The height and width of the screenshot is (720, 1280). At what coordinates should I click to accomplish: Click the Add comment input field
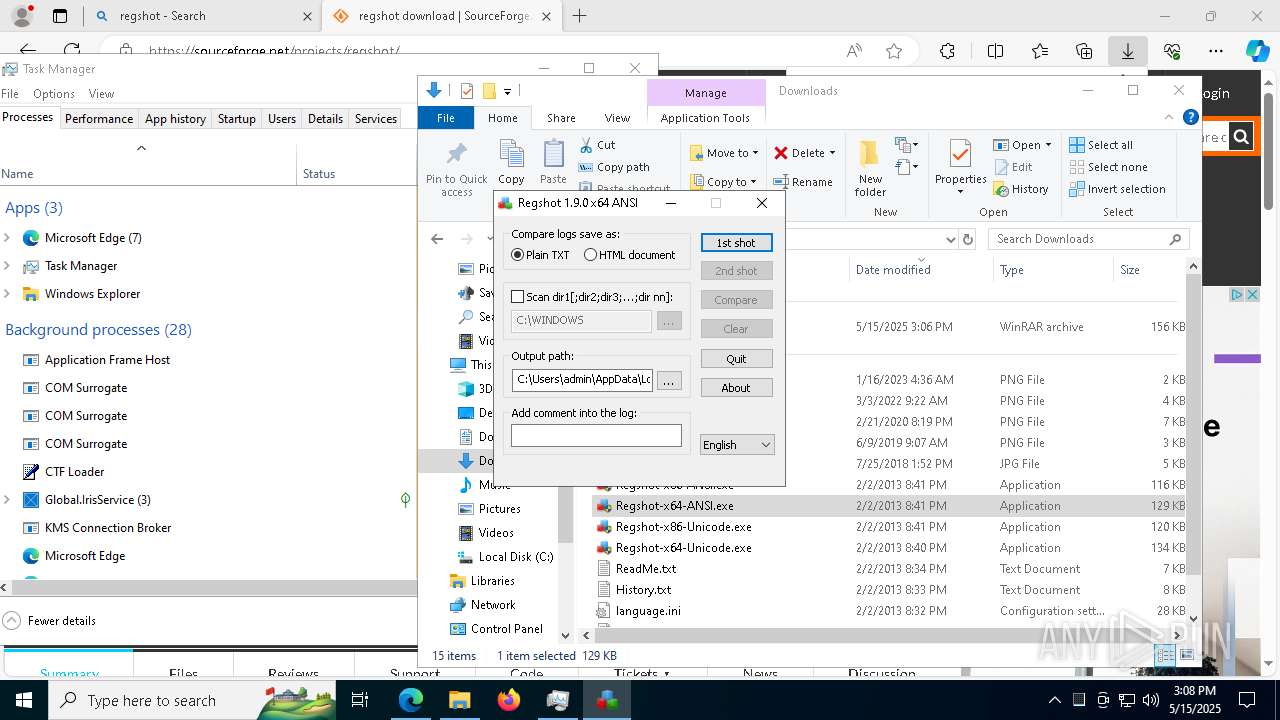point(596,435)
